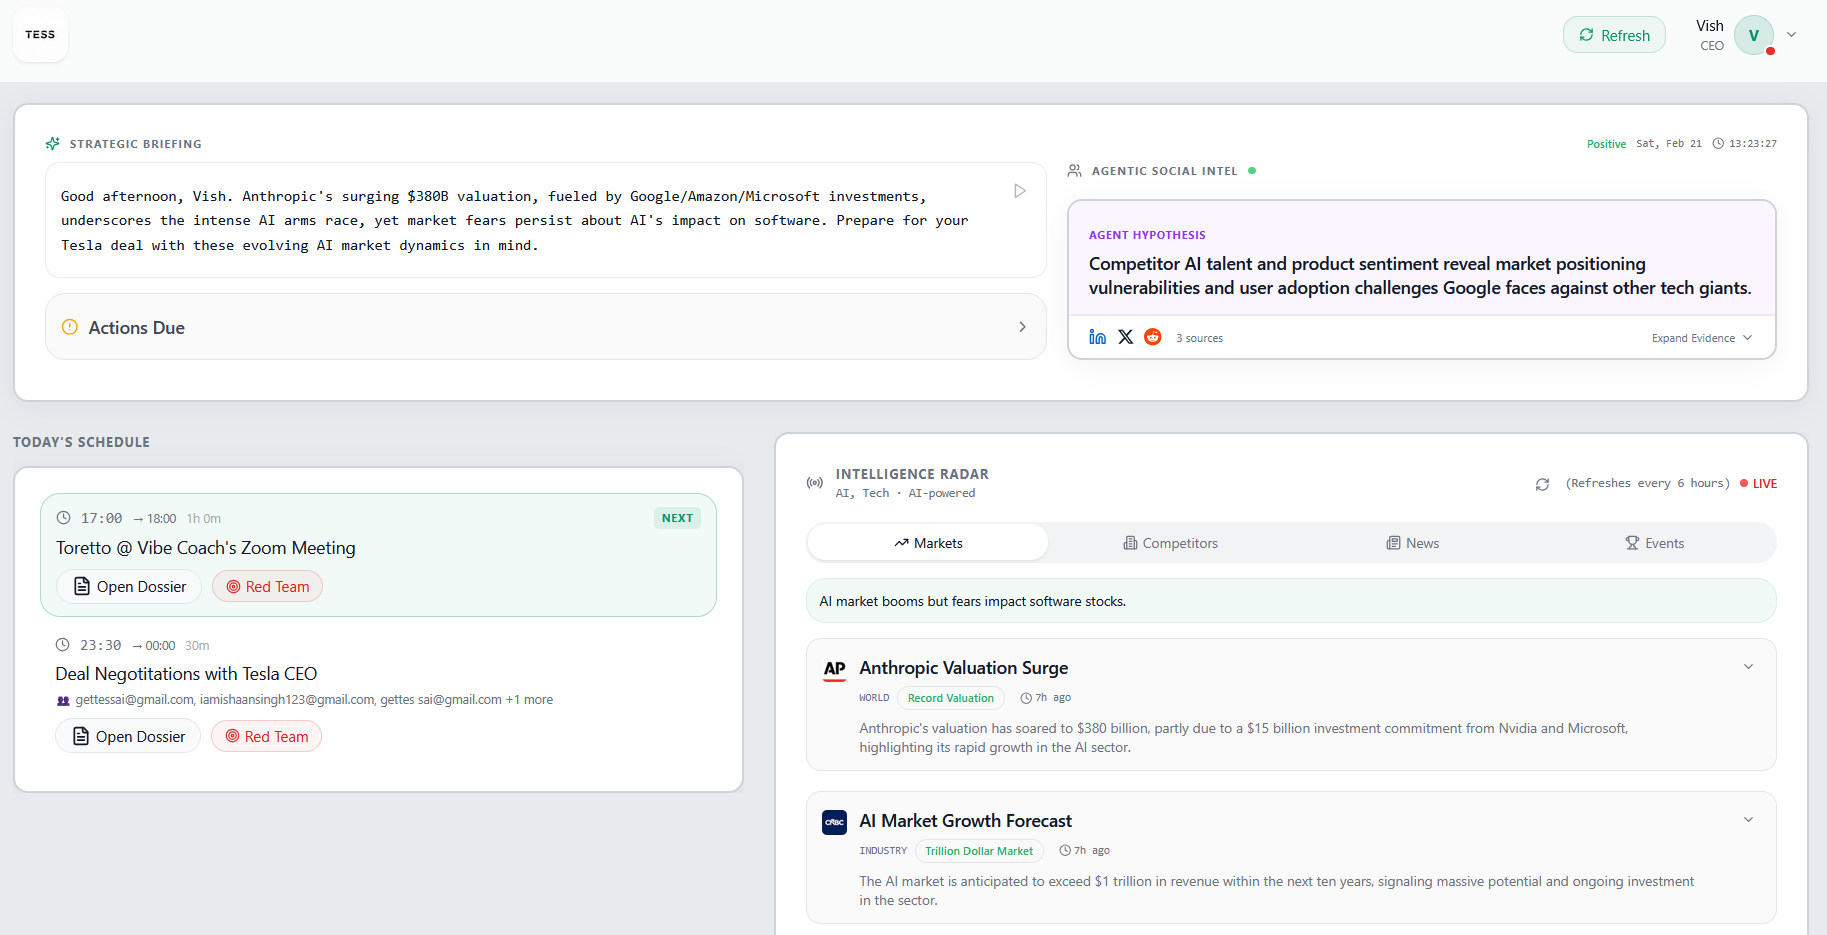Expand Evidence for agent hypothesis
The height and width of the screenshot is (935, 1827).
coord(1702,338)
